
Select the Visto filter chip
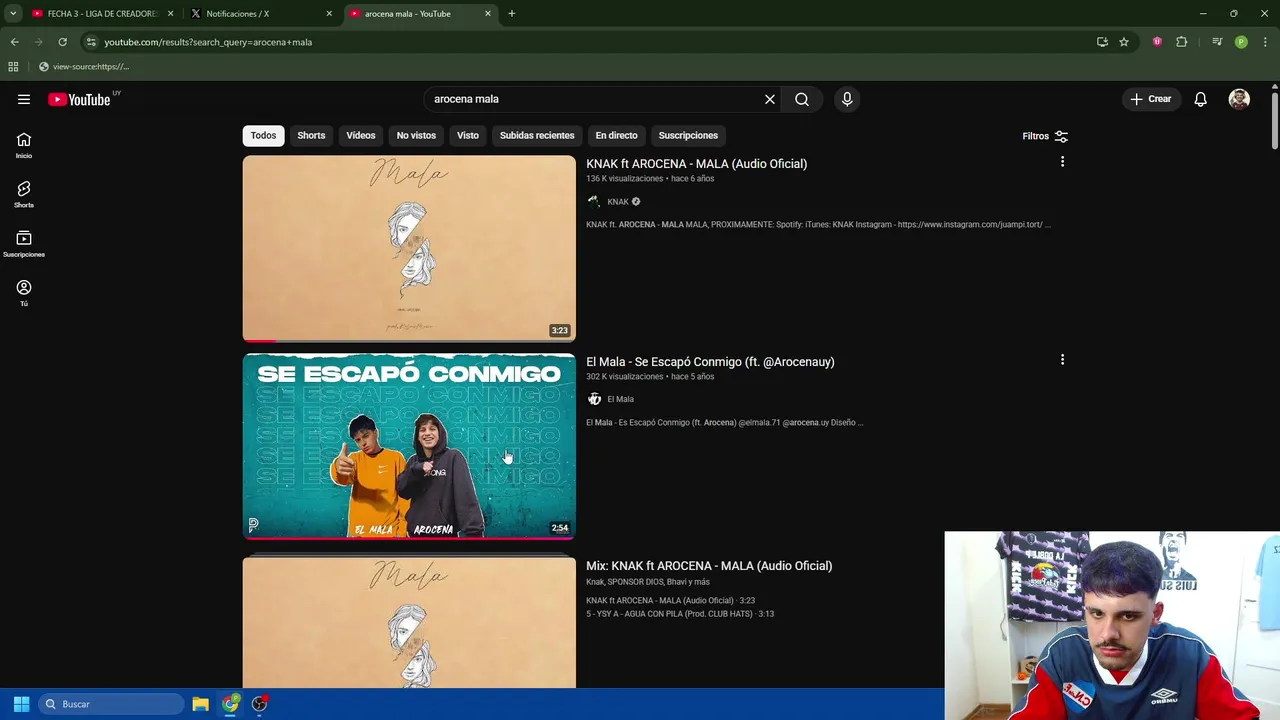(468, 135)
